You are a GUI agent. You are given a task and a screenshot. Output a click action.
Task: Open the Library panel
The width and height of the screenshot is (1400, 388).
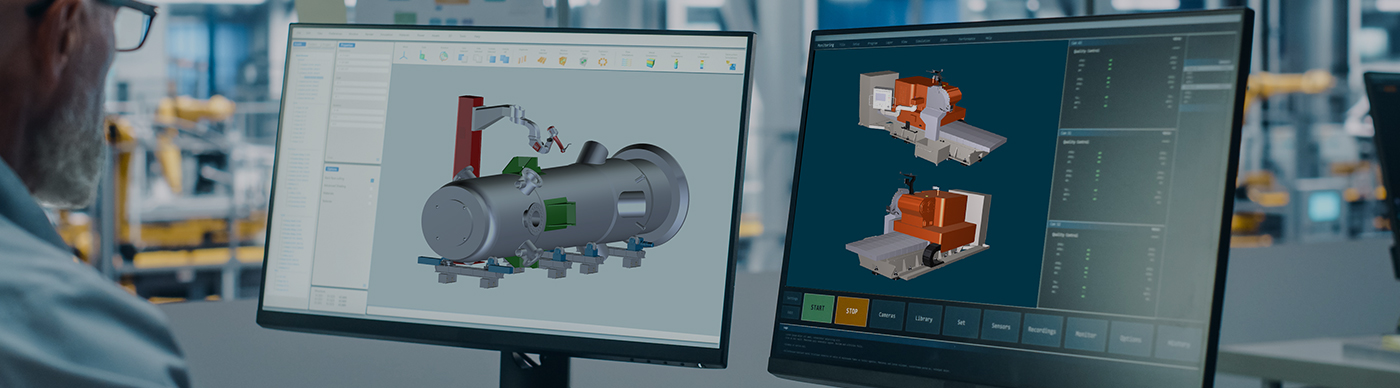click(x=924, y=319)
